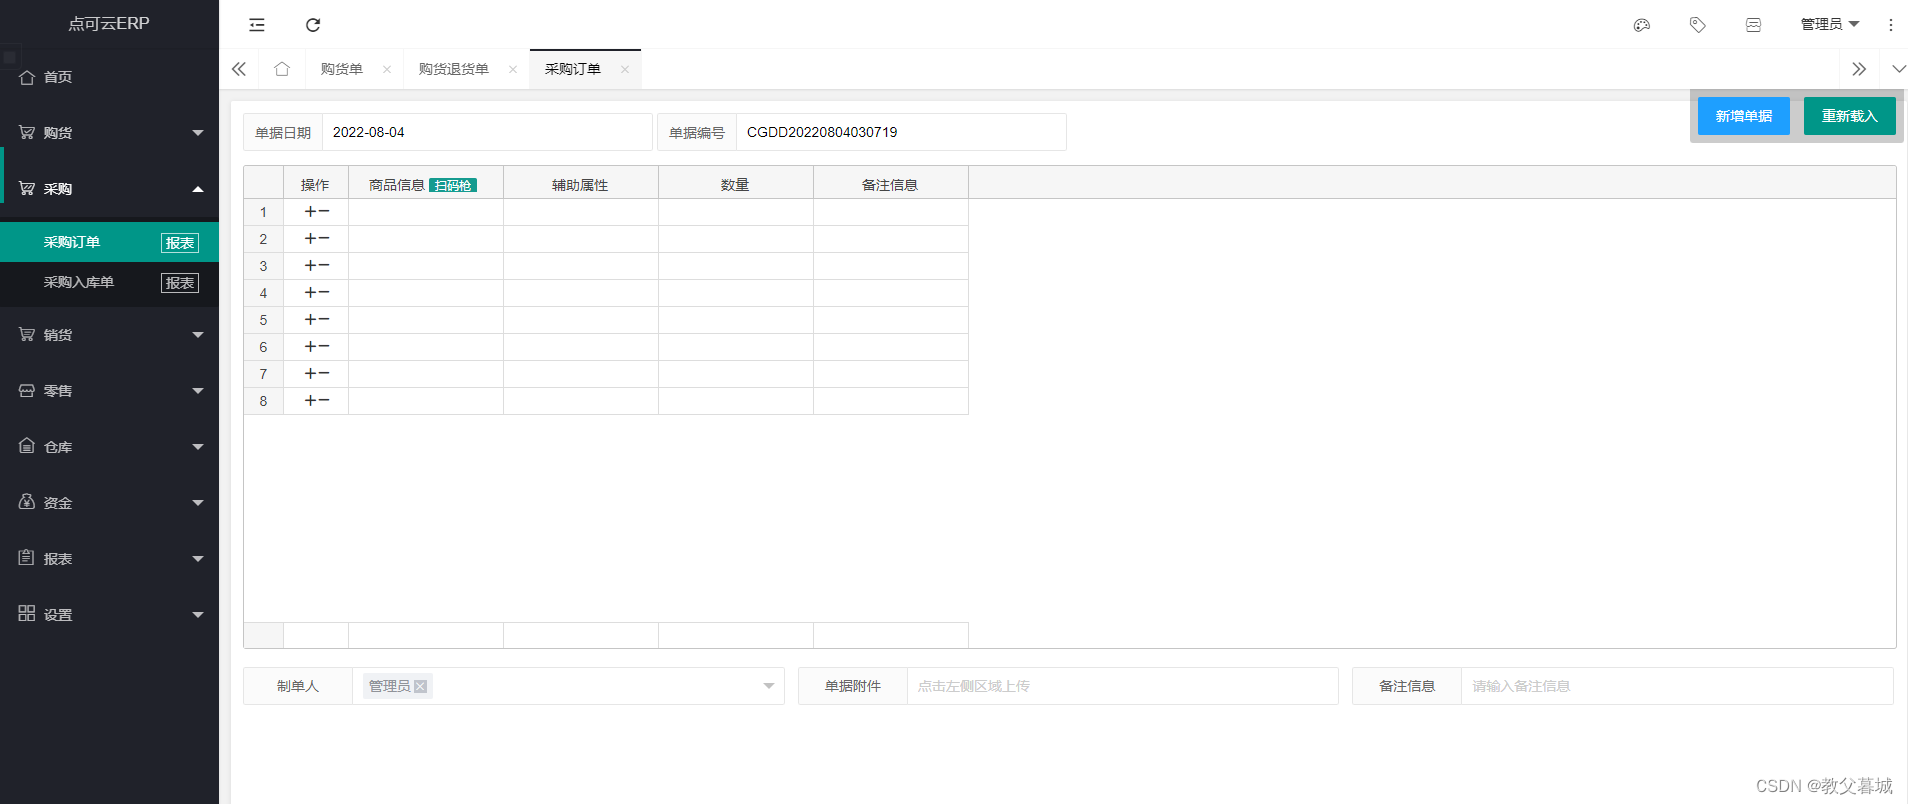Click the remove row minus in row 8

(324, 401)
